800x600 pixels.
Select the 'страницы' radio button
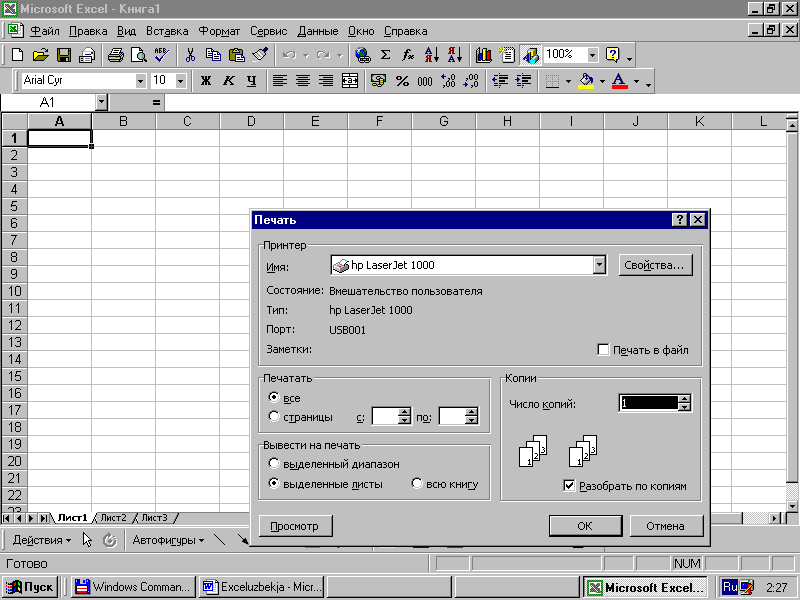point(274,416)
